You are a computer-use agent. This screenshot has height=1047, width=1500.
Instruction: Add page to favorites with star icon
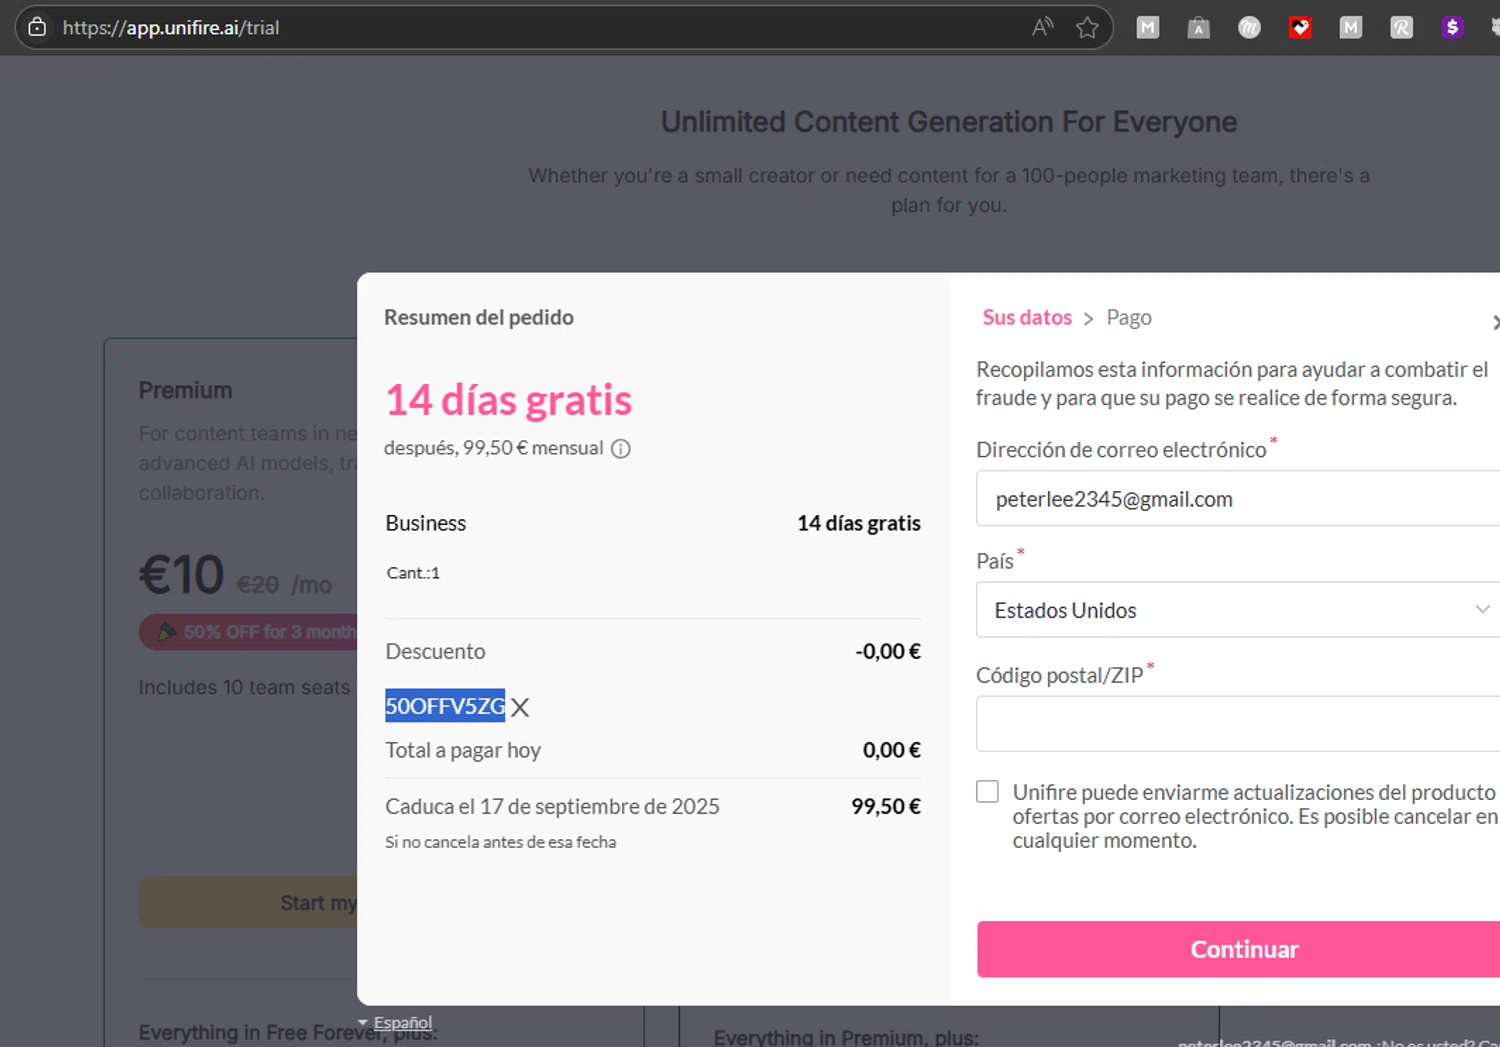point(1087,27)
